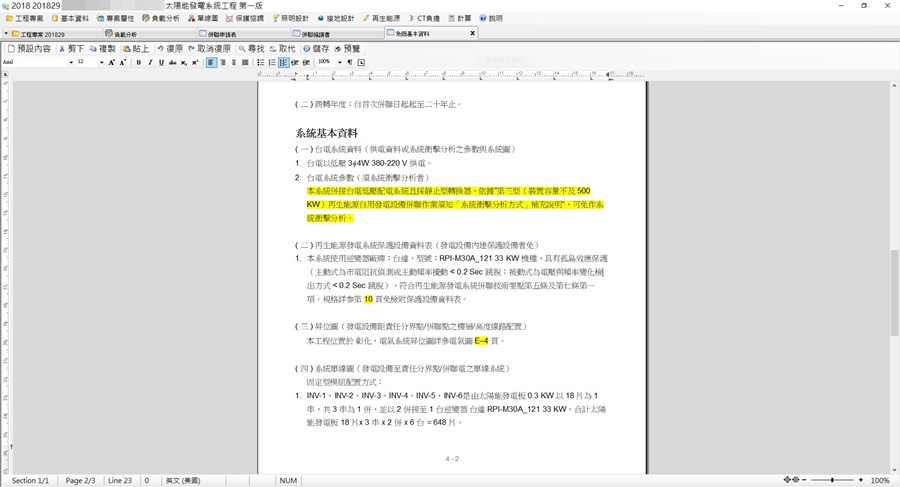The height and width of the screenshot is (487, 900).
Task: Open 工程專案 menu
Action: [25, 18]
